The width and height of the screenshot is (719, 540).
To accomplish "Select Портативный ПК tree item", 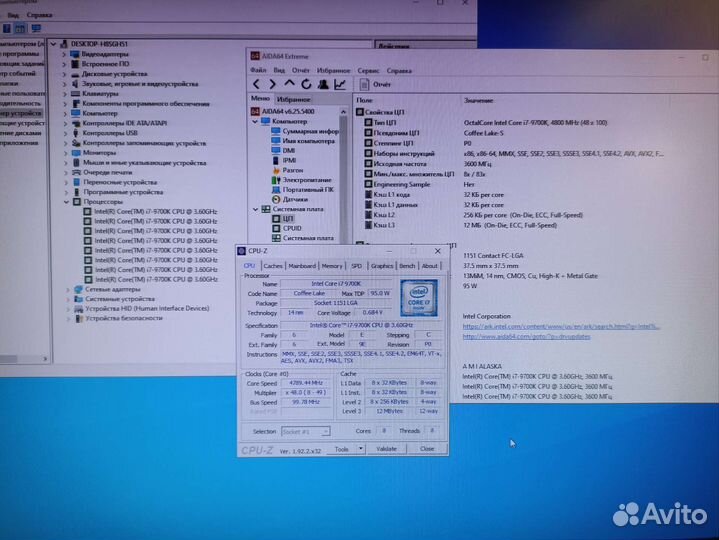I will coord(303,189).
